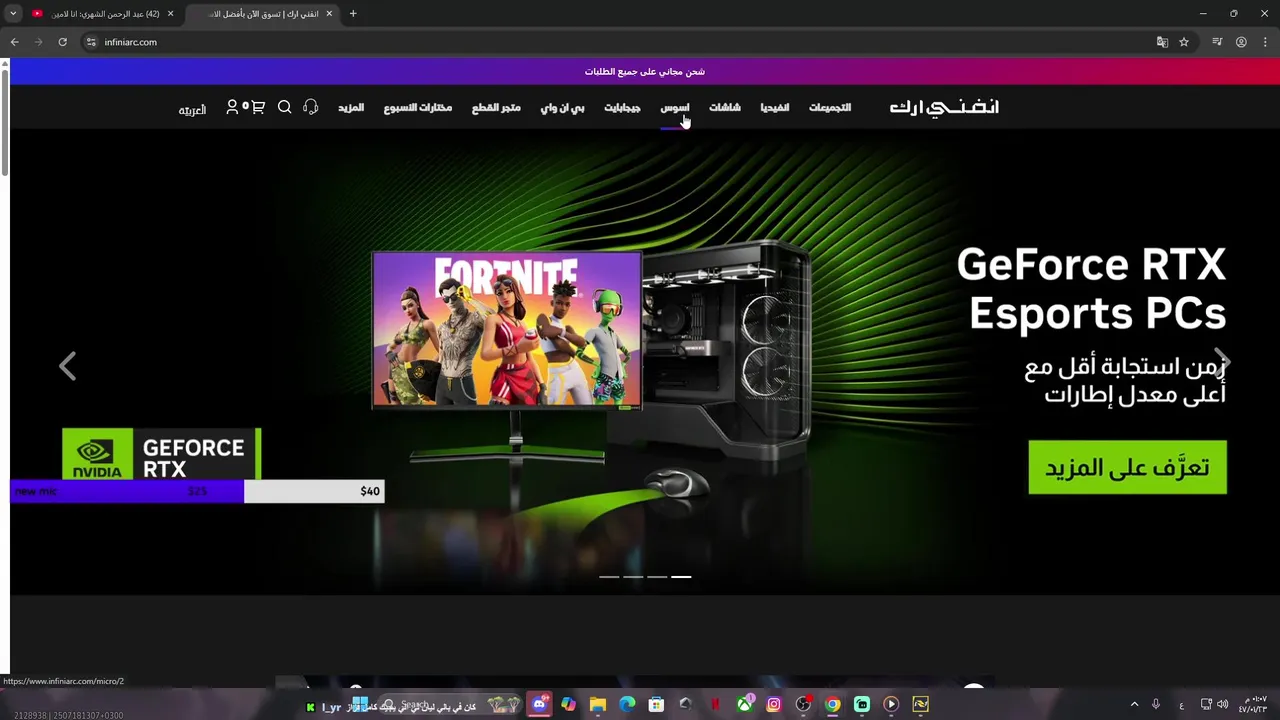This screenshot has width=1280, height=720.
Task: Open Xbox app from the taskbar
Action: point(745,704)
